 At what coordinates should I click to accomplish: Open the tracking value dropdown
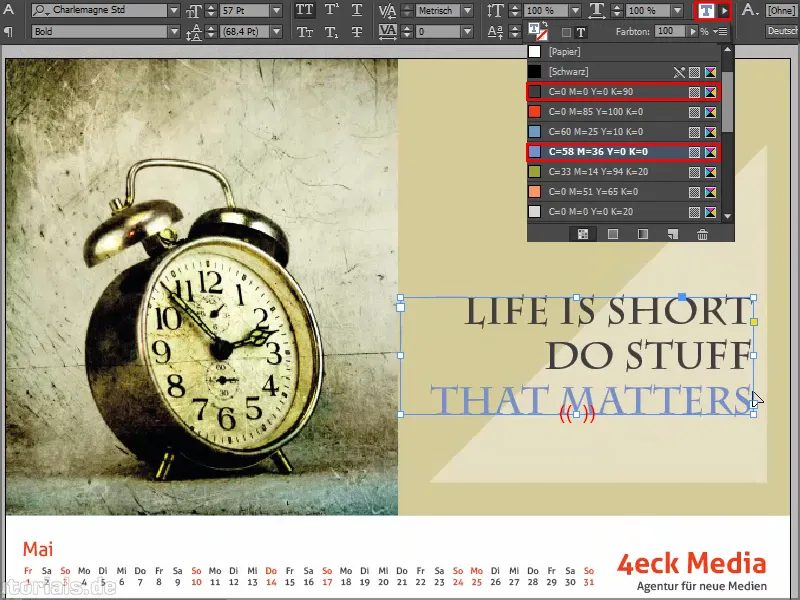click(467, 32)
